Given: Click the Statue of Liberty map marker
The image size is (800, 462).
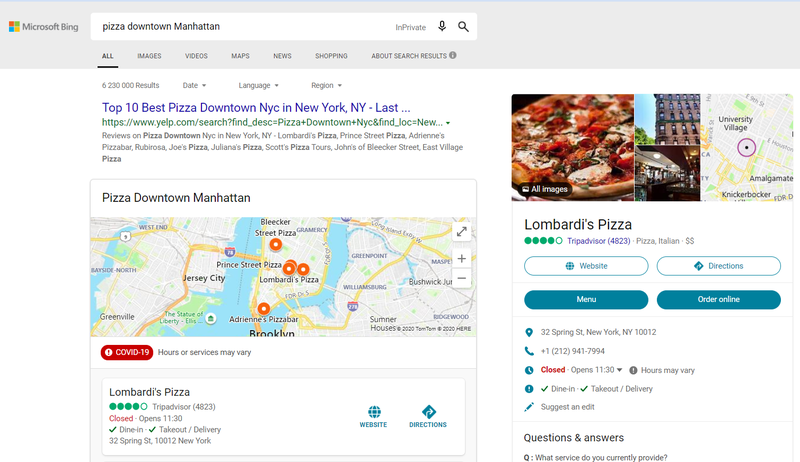Looking at the screenshot, I should pyautogui.click(x=211, y=319).
